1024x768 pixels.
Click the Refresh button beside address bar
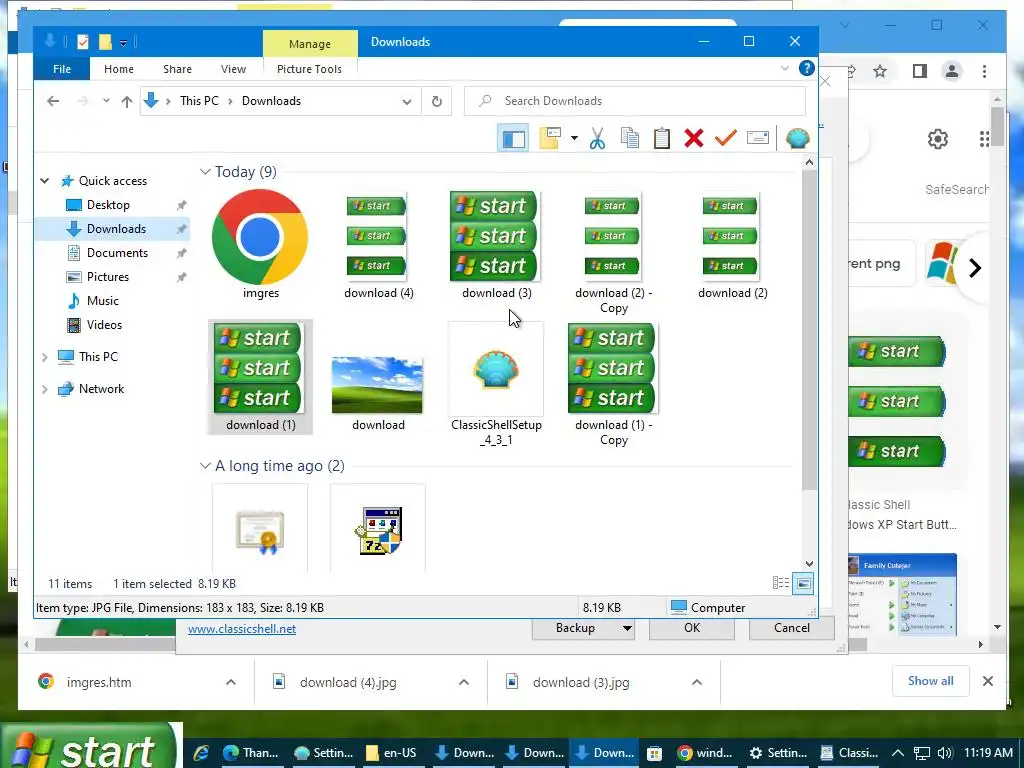(x=437, y=101)
